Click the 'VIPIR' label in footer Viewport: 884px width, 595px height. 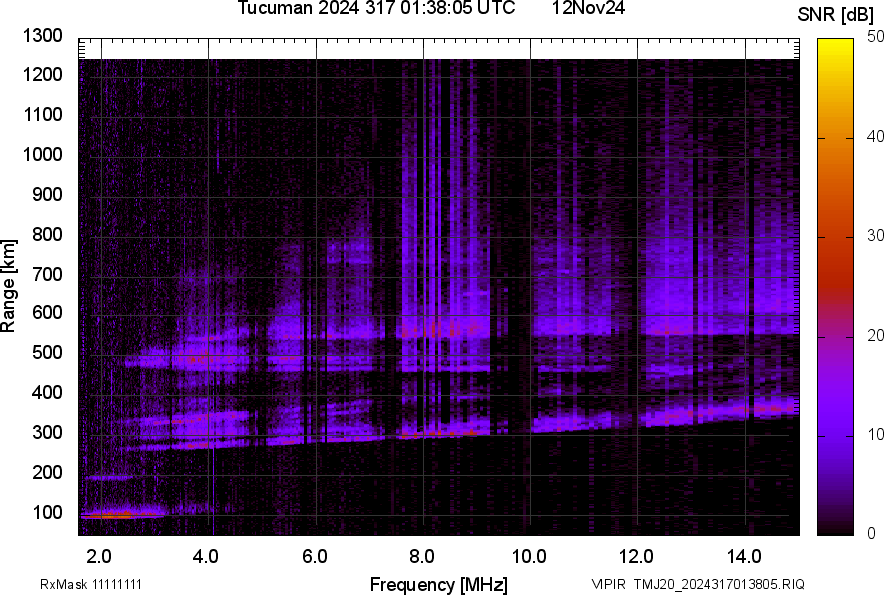click(x=608, y=584)
